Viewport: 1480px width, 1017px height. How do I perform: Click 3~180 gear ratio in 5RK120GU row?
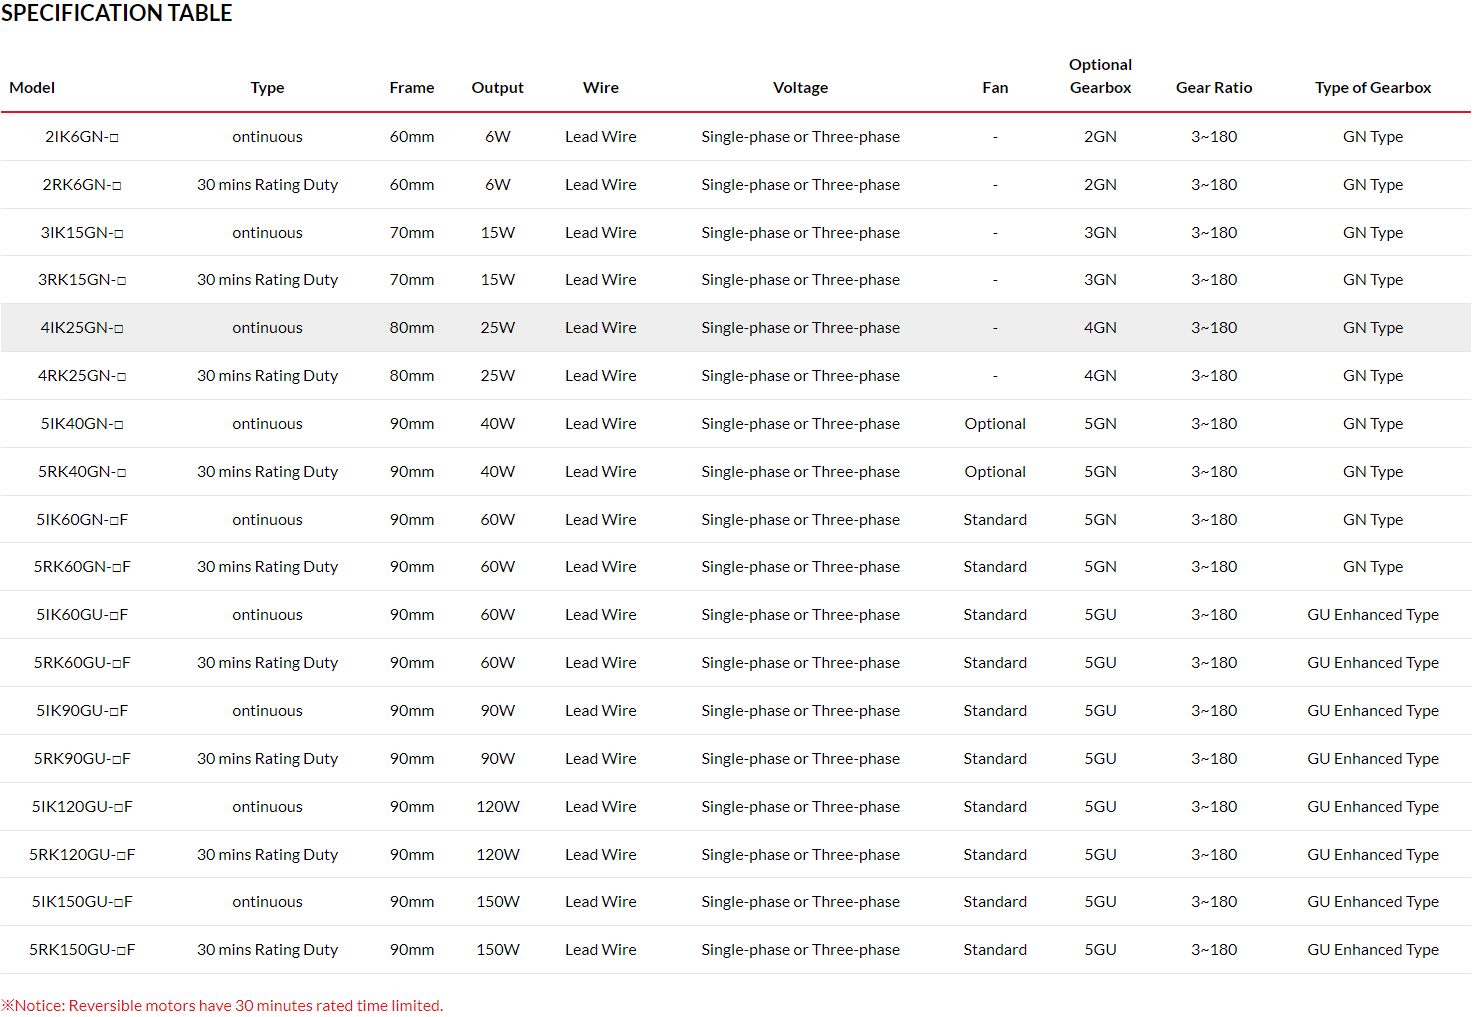[1214, 855]
